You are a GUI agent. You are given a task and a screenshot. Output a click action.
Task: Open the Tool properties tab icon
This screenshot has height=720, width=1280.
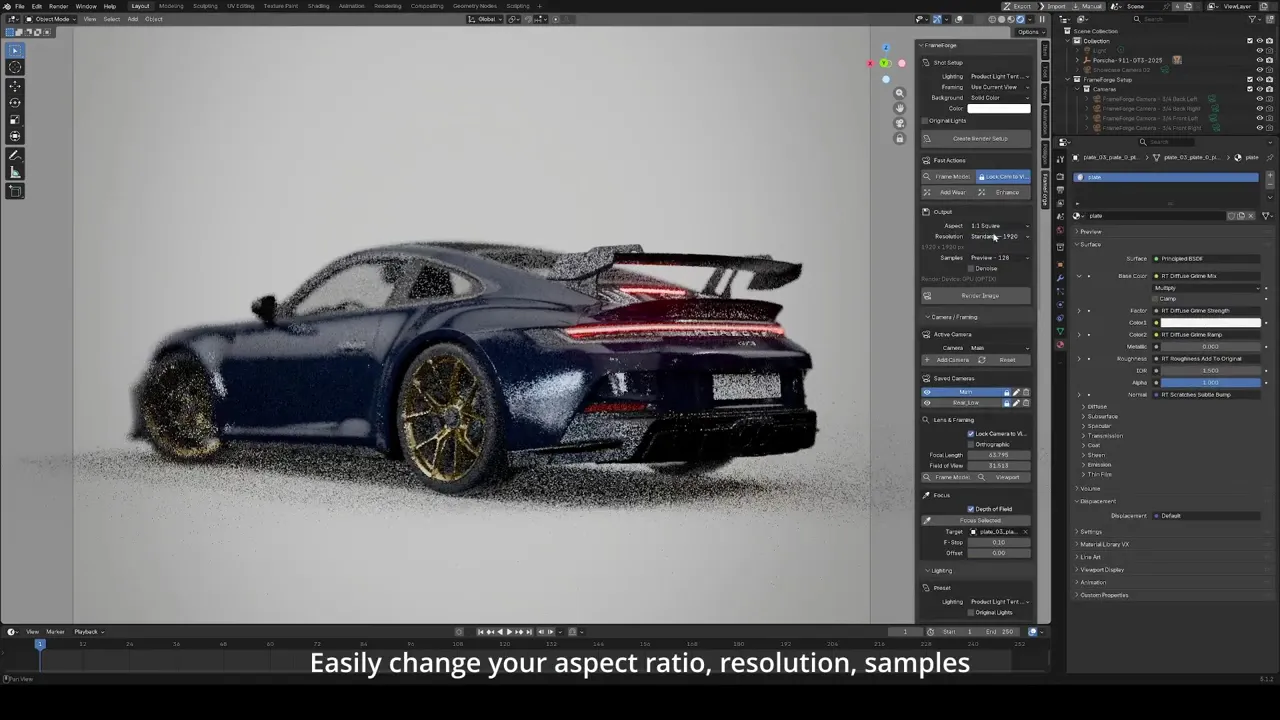coord(1060,159)
